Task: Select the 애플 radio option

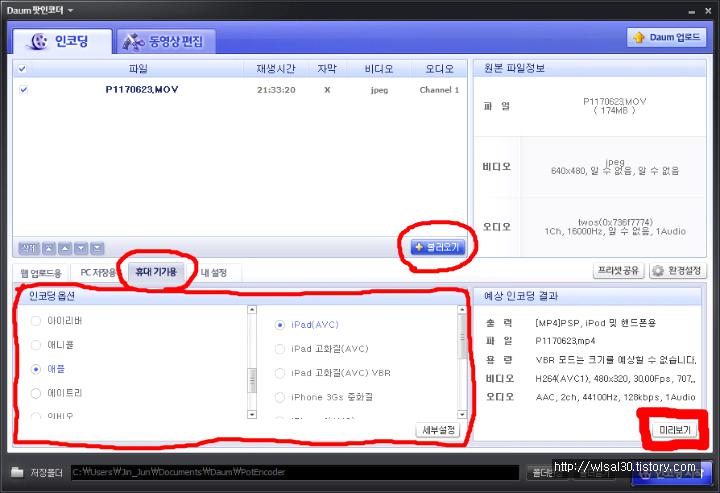Action: pyautogui.click(x=36, y=369)
